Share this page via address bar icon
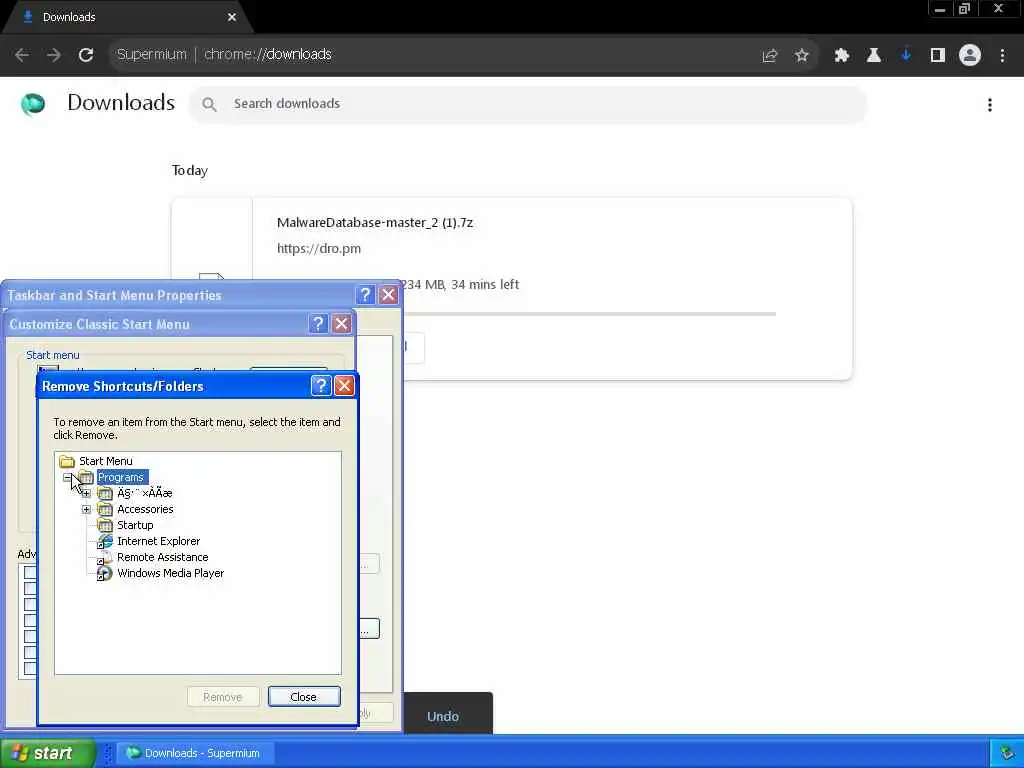Screen dimensions: 1024x768 [770, 56]
